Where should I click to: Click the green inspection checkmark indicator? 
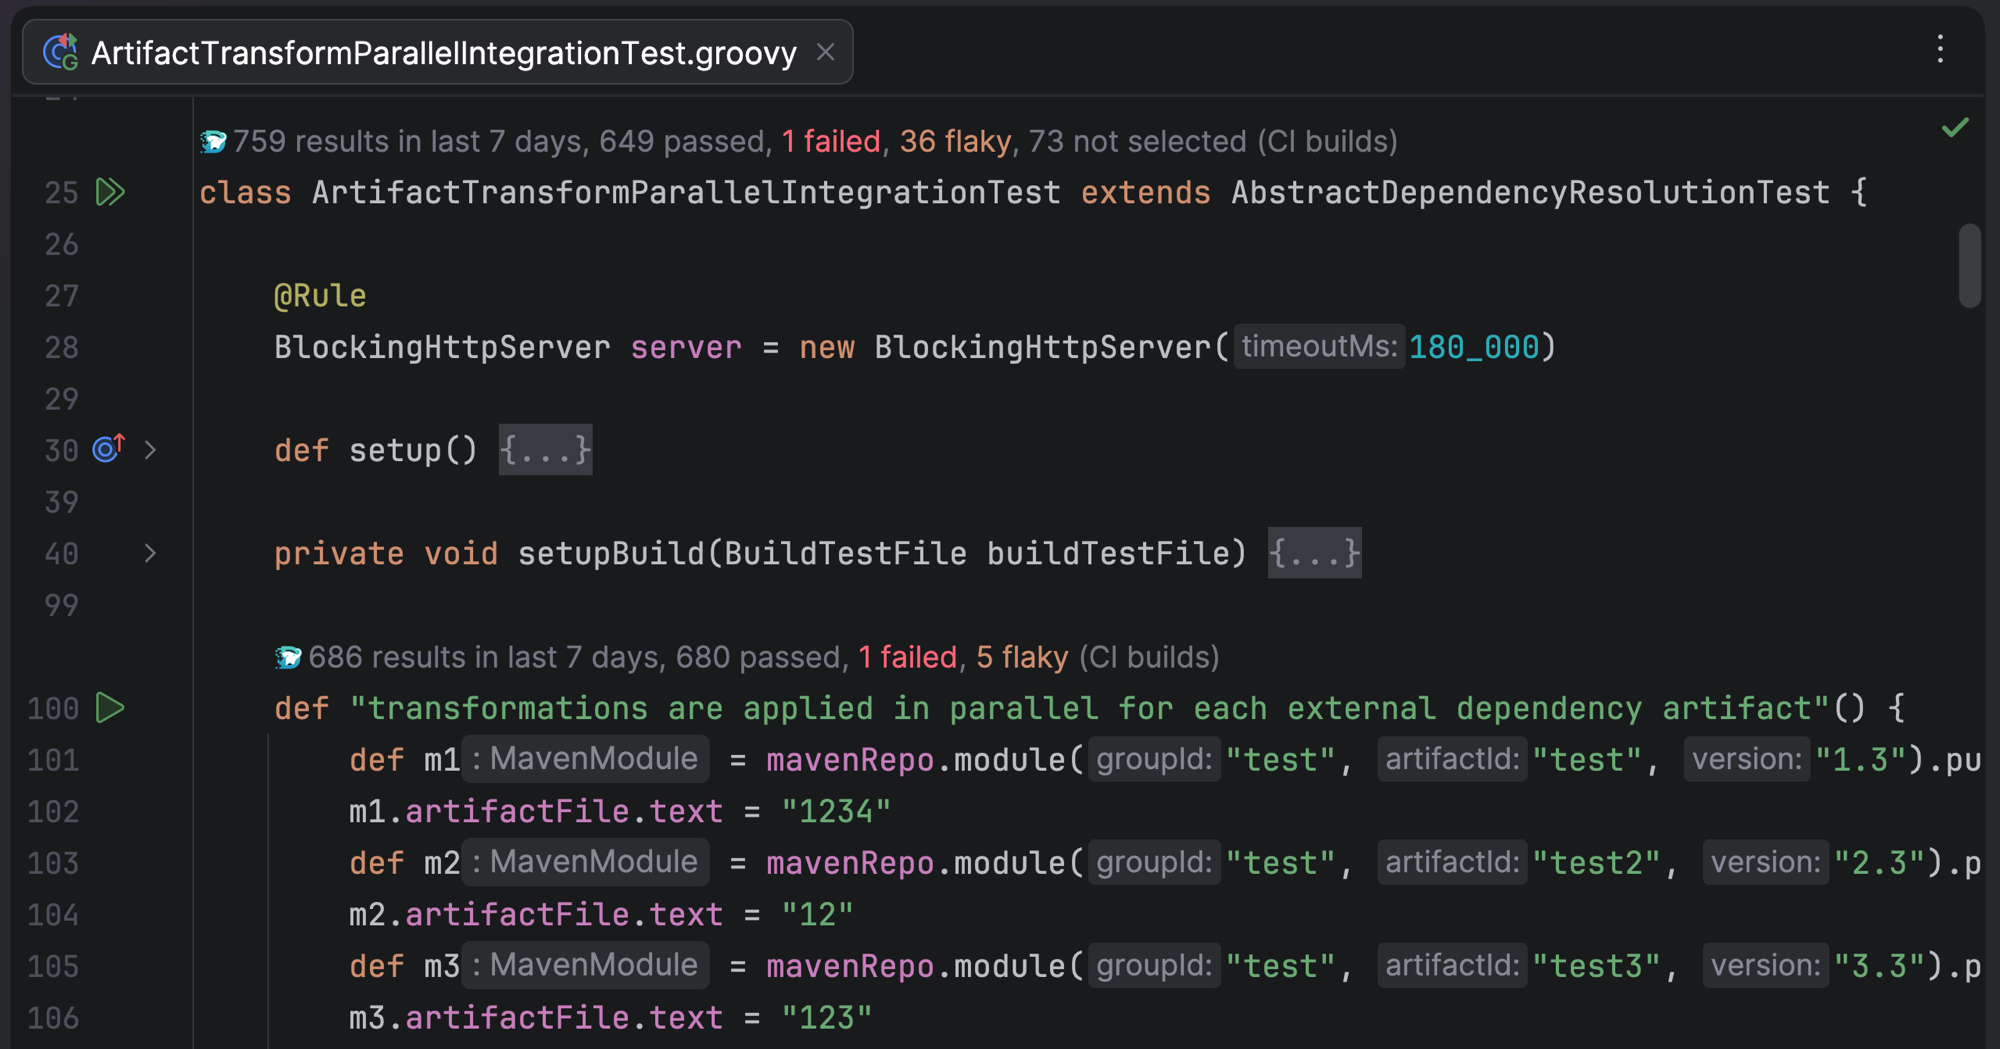point(1955,128)
